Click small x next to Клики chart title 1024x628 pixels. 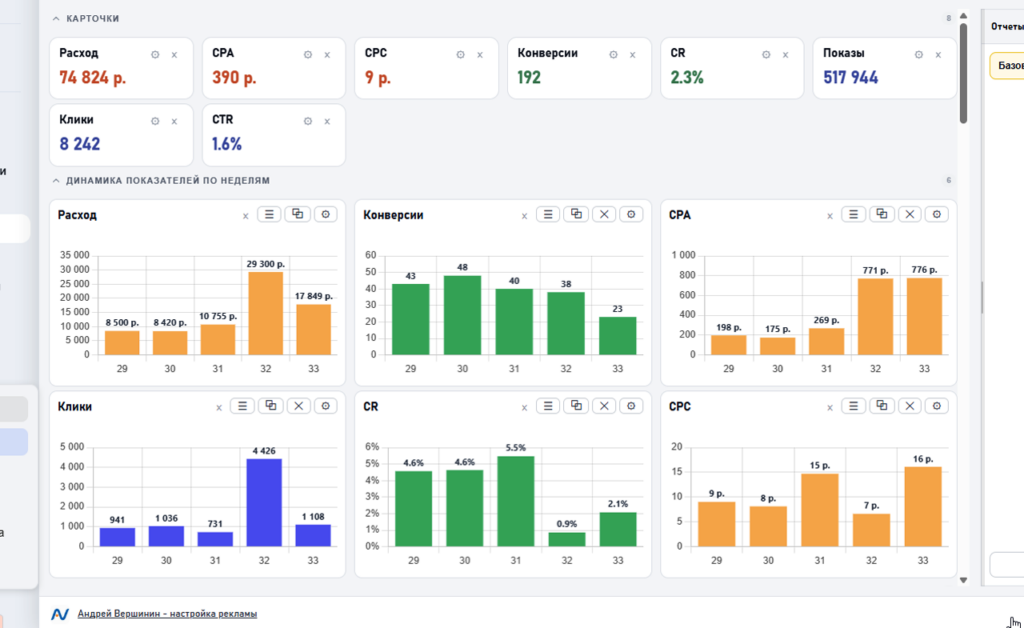tap(219, 408)
